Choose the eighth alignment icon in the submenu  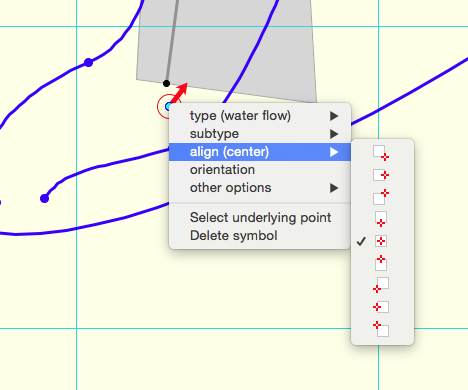tap(381, 307)
